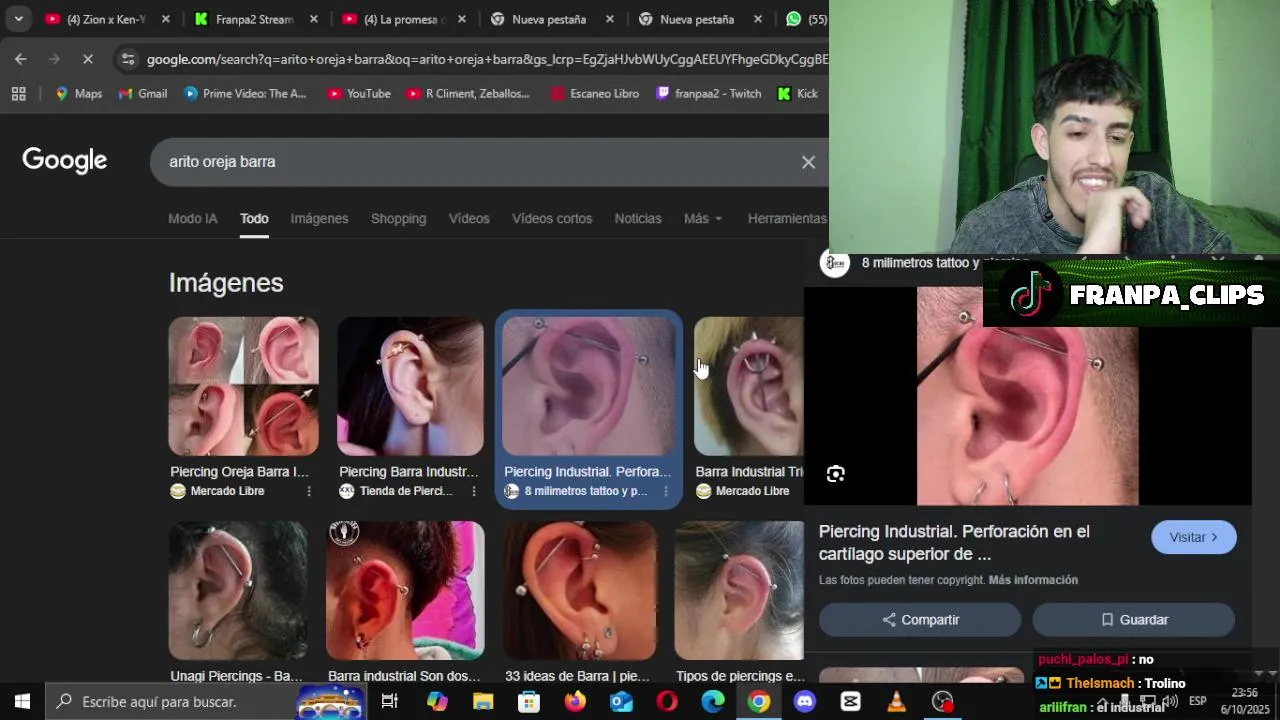Select the Imágenes search tab
Screen dimensions: 1280x720
tap(319, 218)
